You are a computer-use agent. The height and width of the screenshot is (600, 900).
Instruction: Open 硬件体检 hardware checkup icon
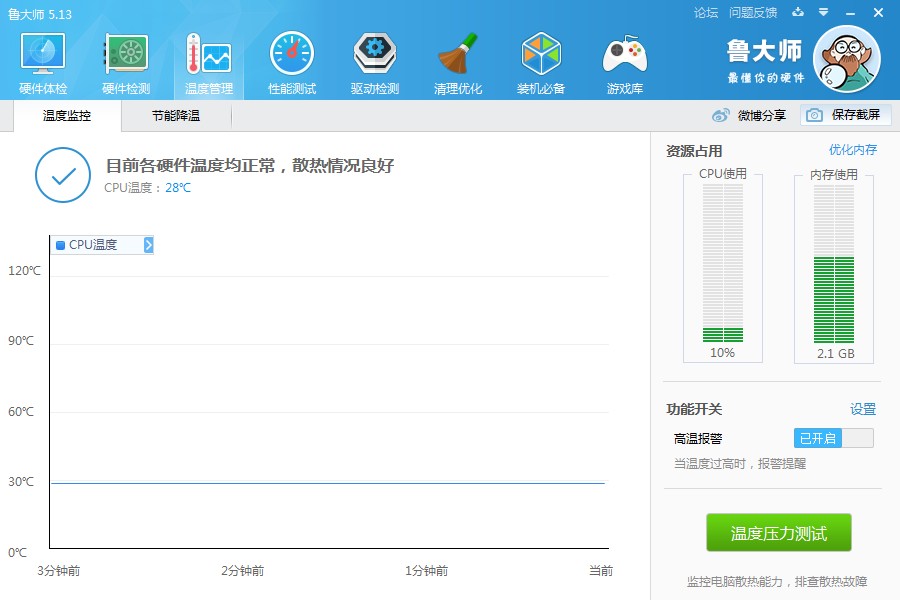pos(43,53)
